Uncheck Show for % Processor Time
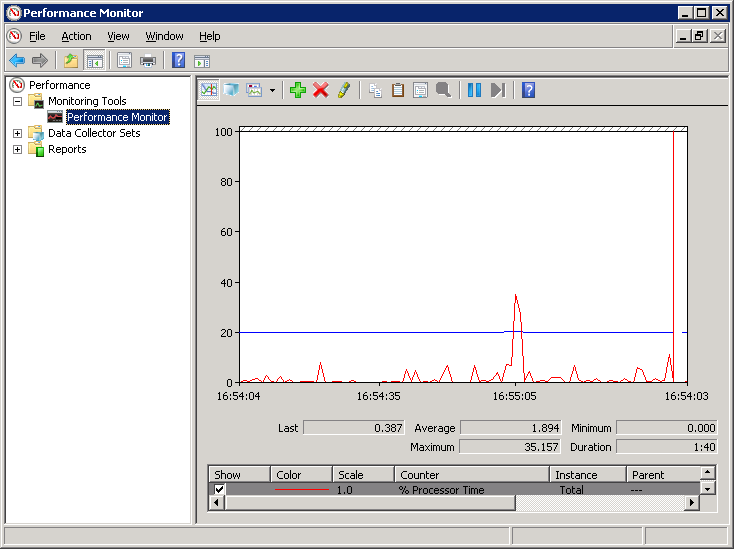The image size is (734, 549). [219, 490]
